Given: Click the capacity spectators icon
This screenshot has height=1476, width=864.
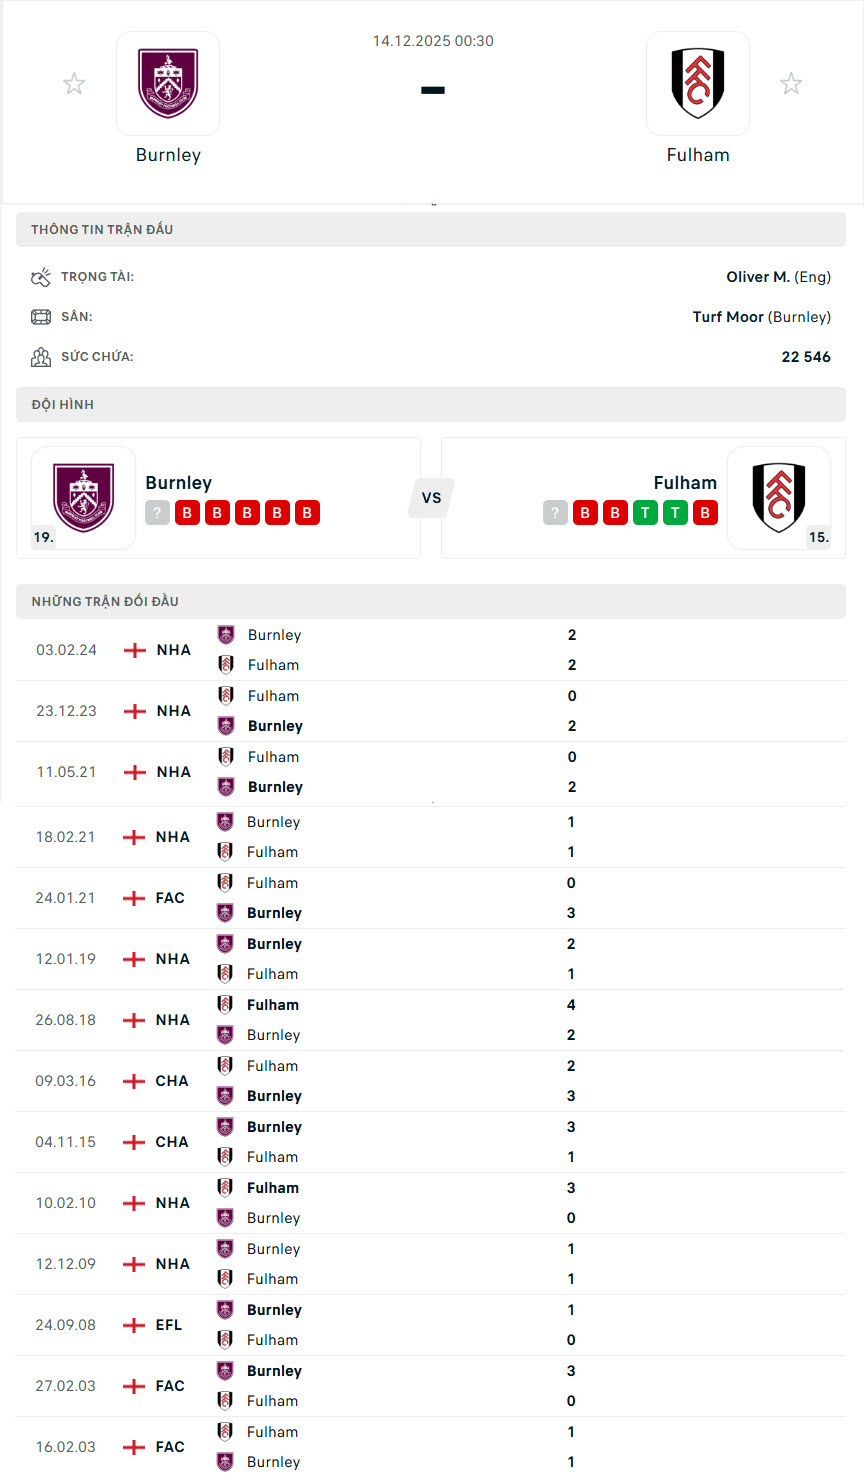Looking at the screenshot, I should [41, 356].
